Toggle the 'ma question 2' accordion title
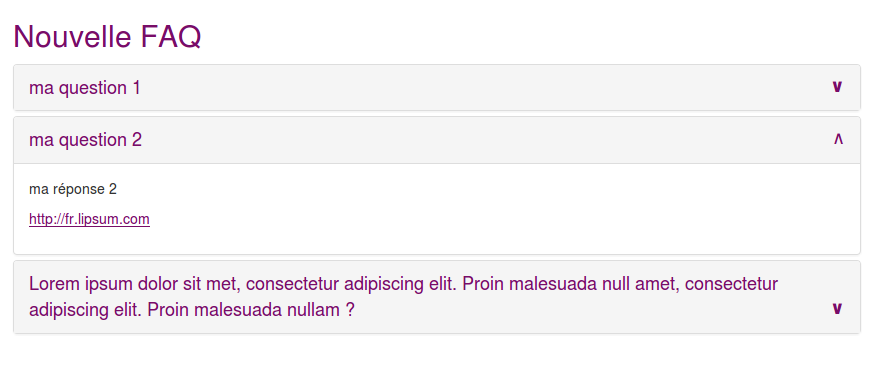 coord(85,140)
